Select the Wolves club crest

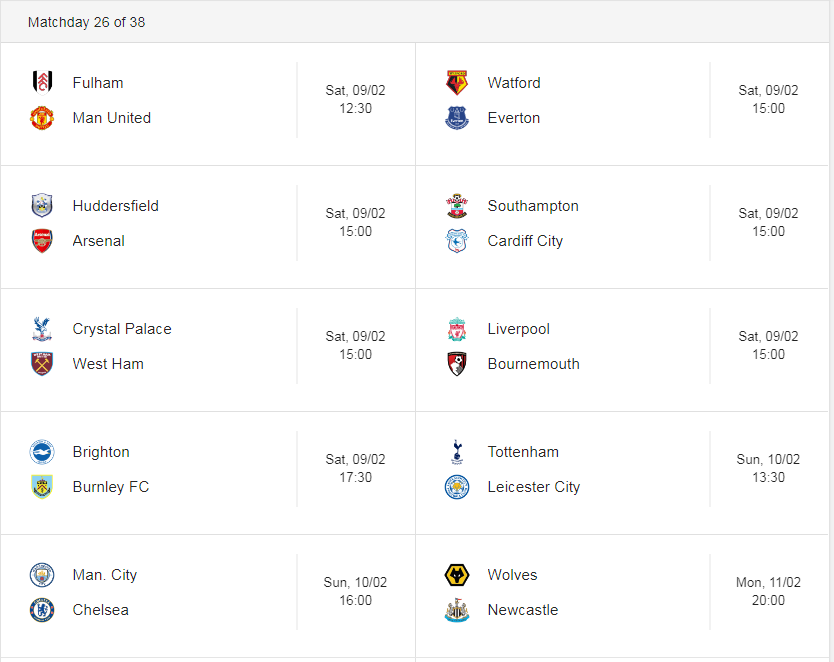pyautogui.click(x=457, y=575)
